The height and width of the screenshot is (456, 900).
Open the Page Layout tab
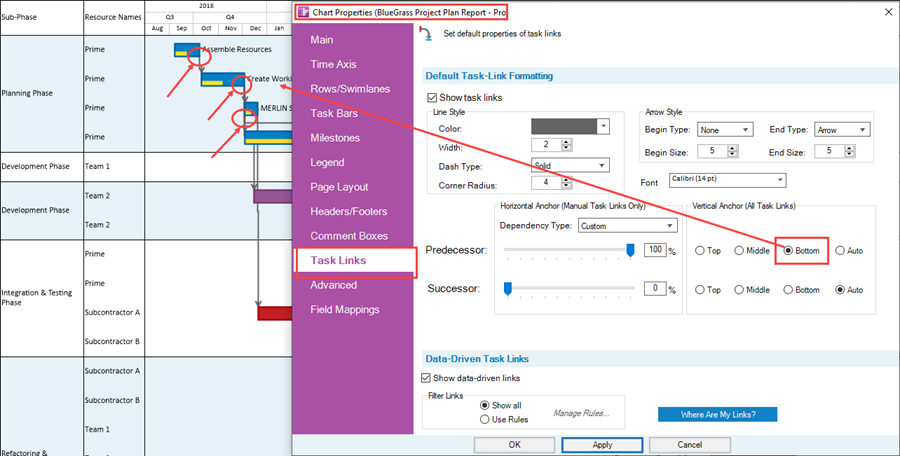[339, 187]
